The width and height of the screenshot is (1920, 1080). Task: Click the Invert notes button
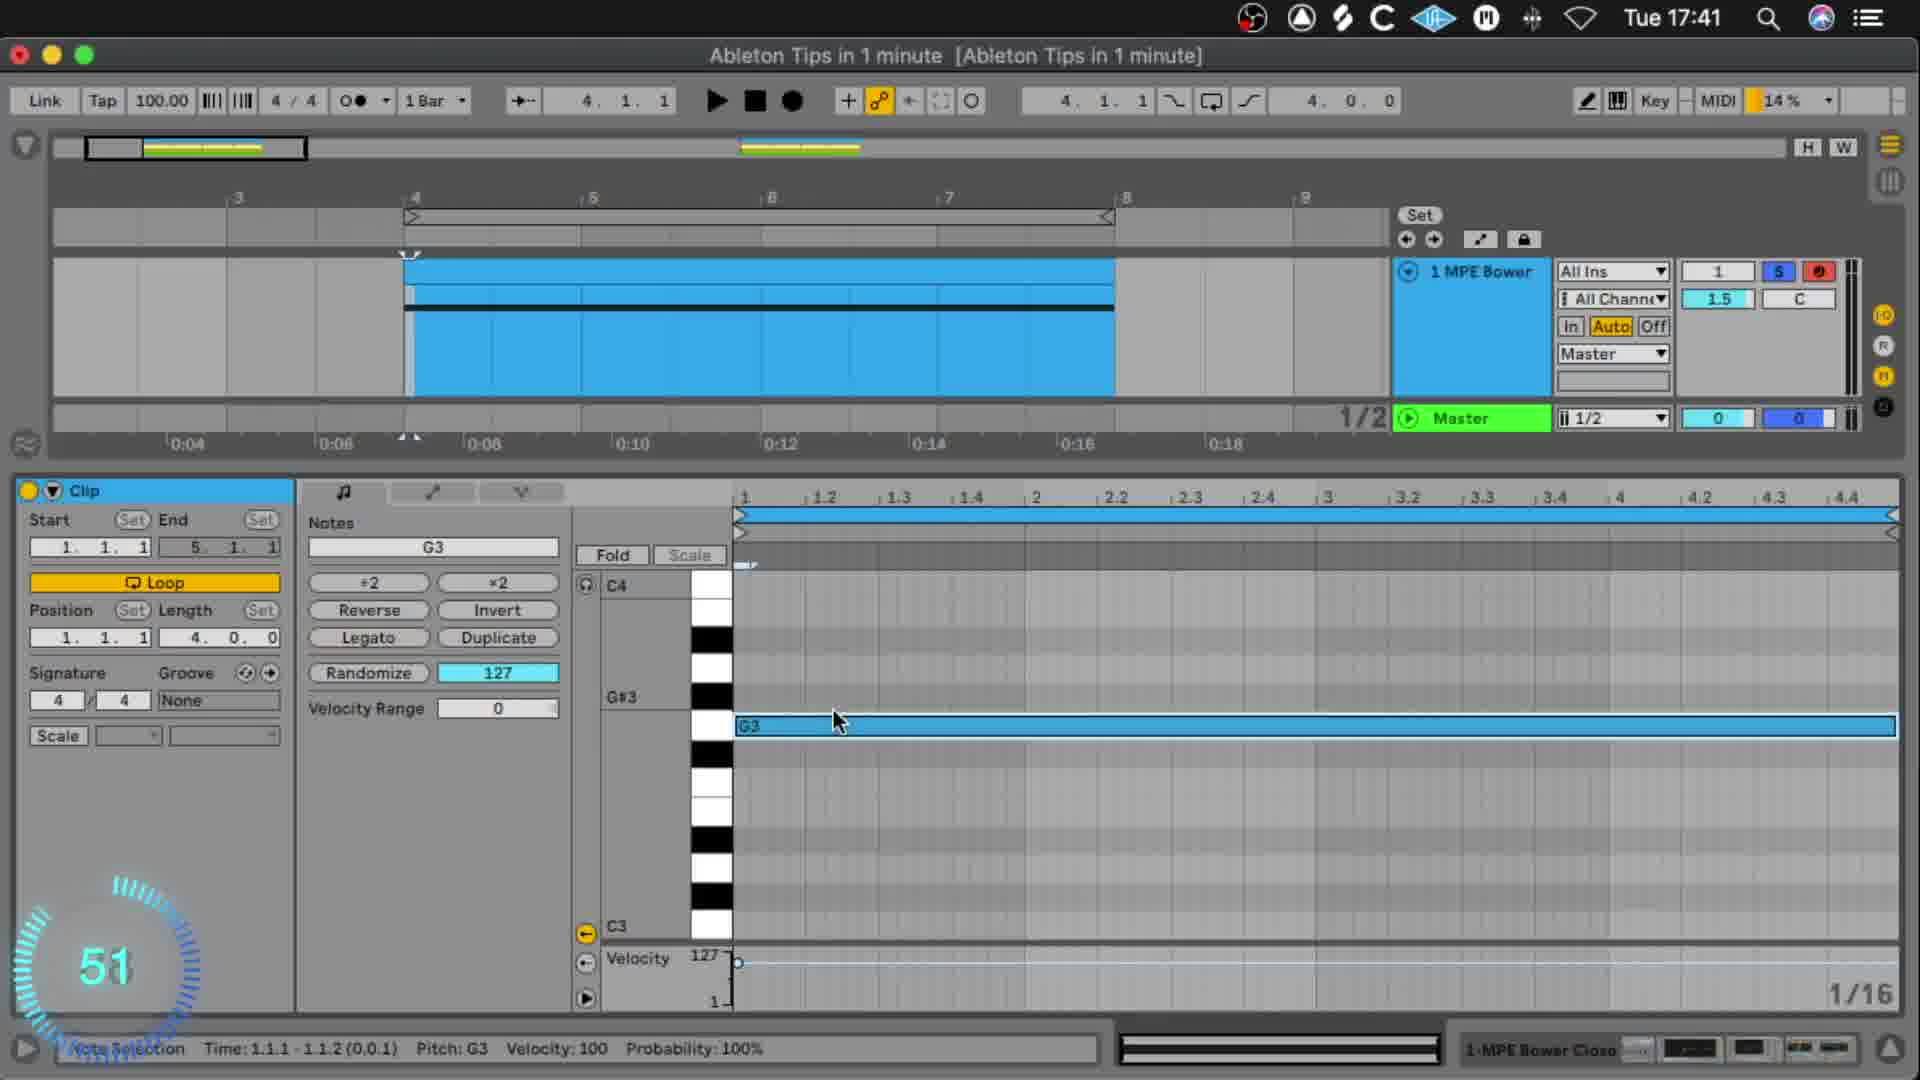point(497,610)
